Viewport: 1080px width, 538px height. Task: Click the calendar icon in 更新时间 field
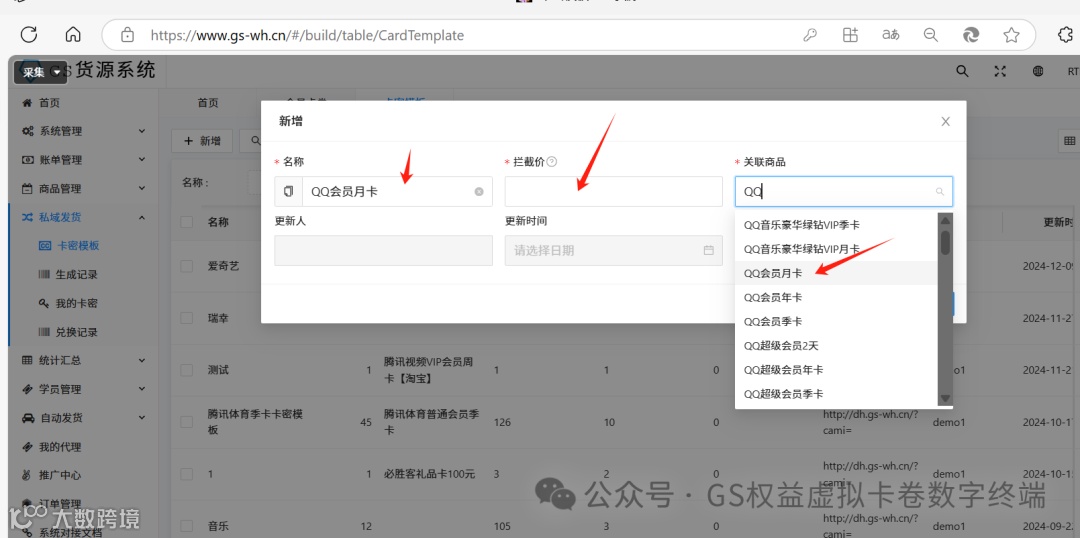click(708, 250)
